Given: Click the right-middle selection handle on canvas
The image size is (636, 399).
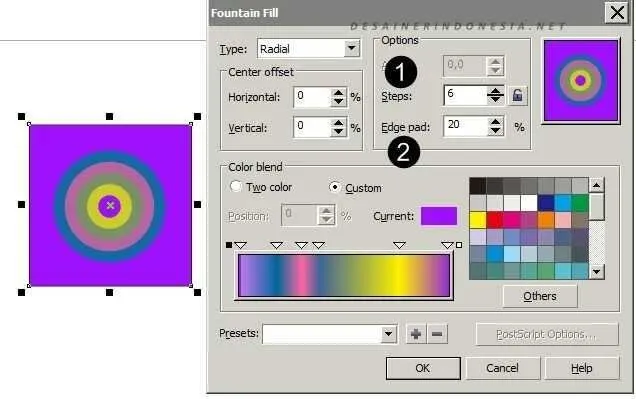Looking at the screenshot, I should click(198, 204).
